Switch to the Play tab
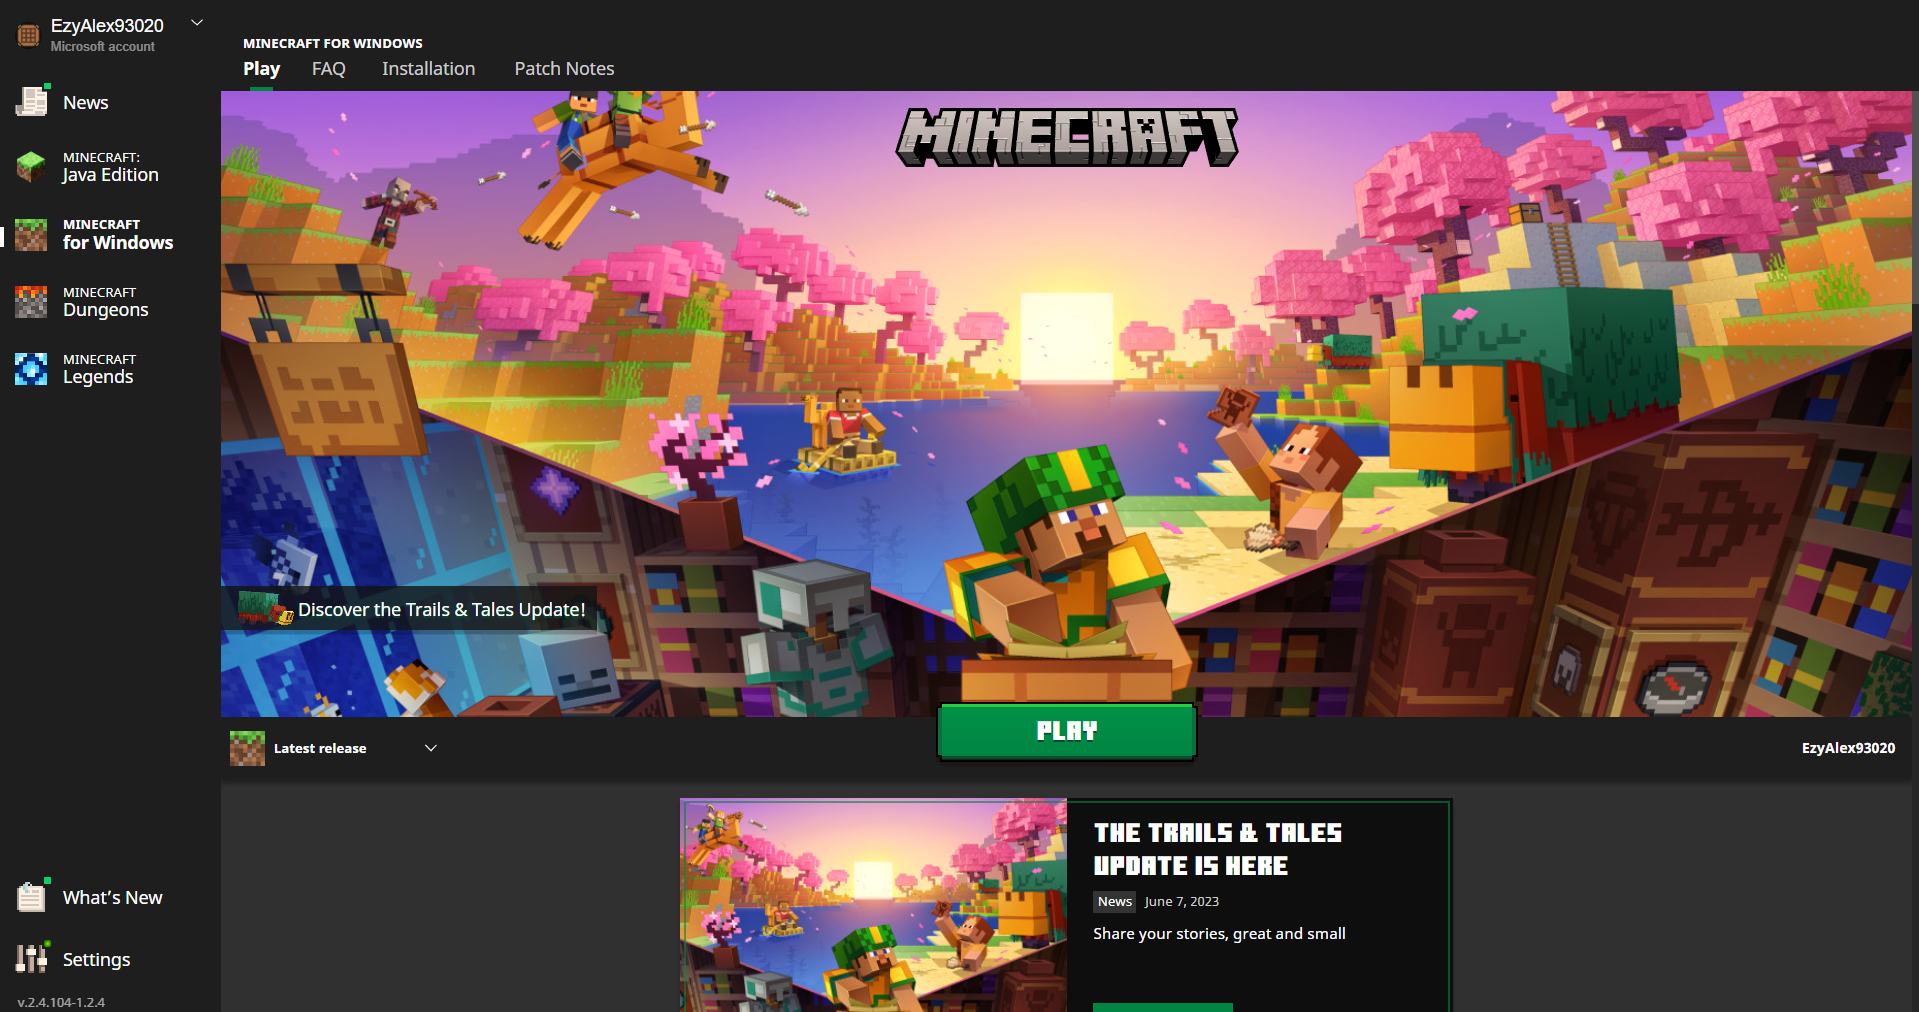Image resolution: width=1919 pixels, height=1012 pixels. (261, 68)
